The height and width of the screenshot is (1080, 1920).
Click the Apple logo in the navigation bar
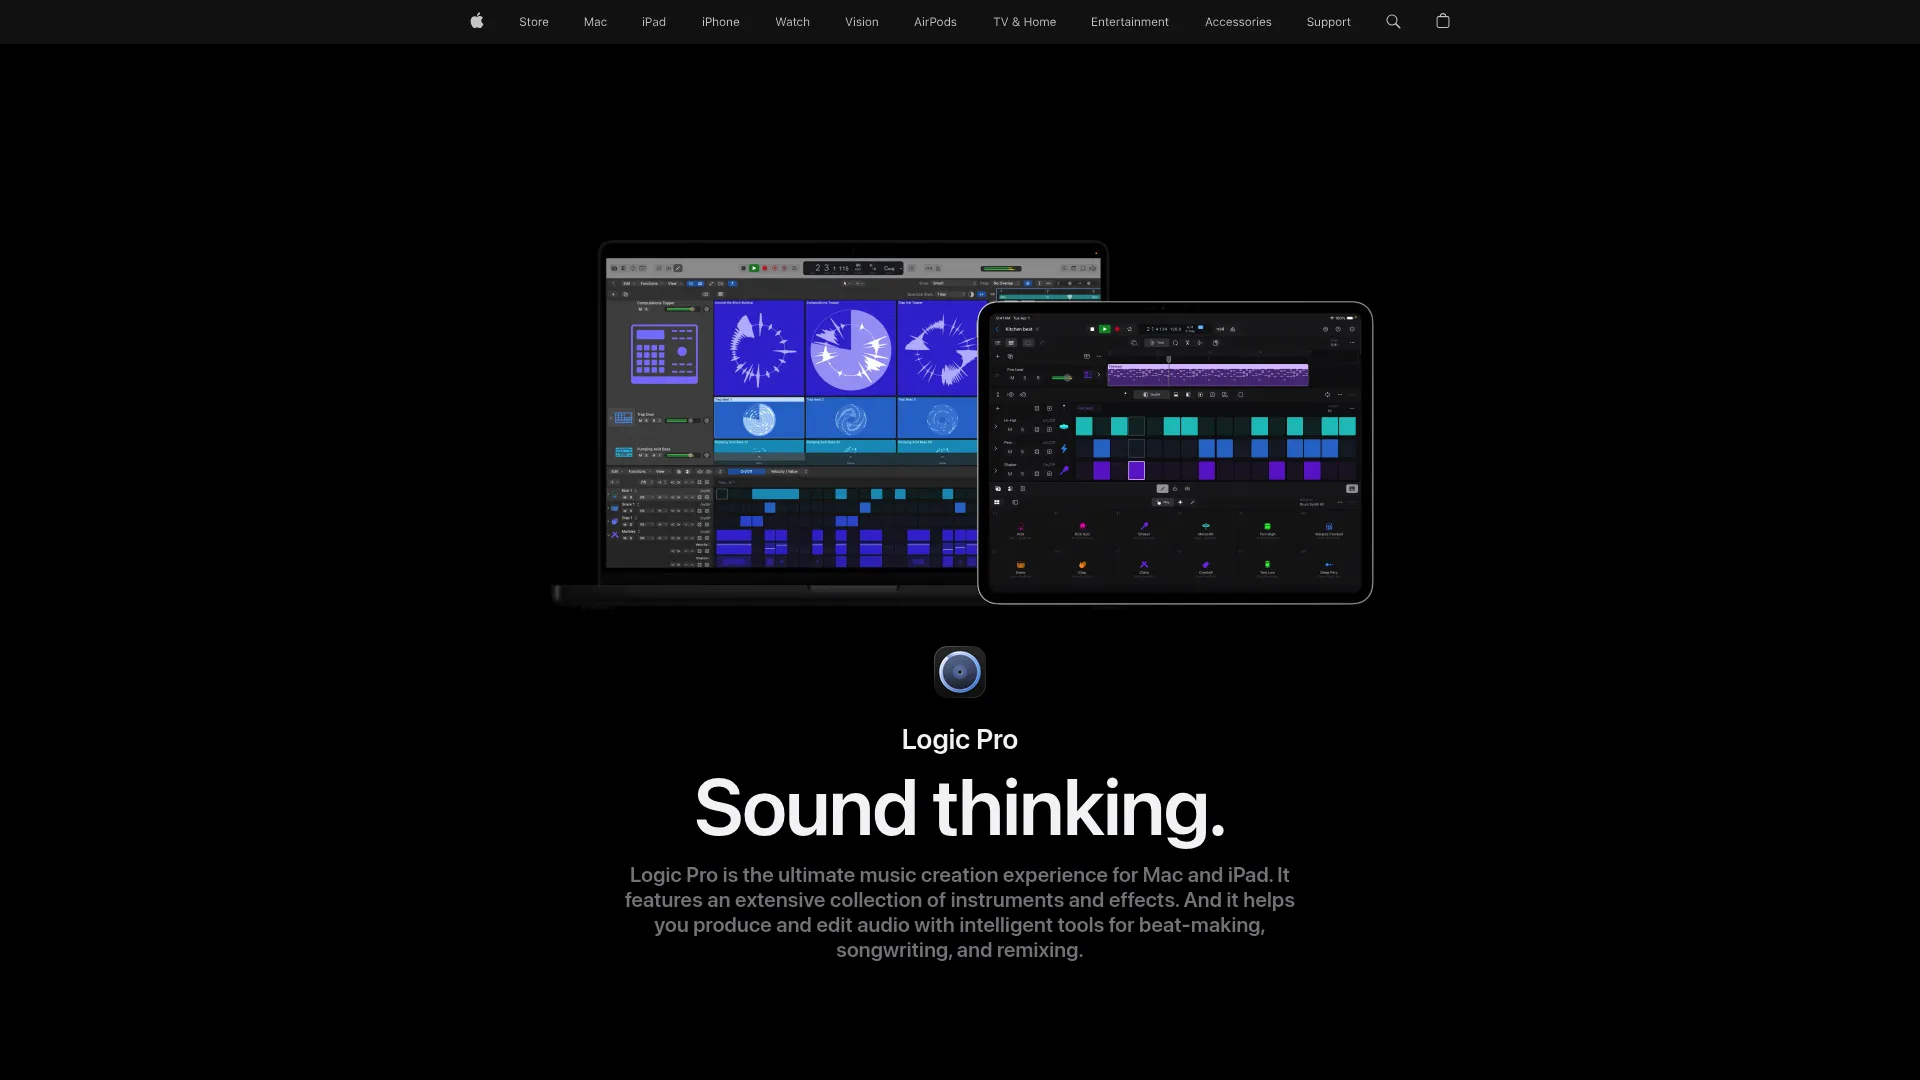point(477,21)
